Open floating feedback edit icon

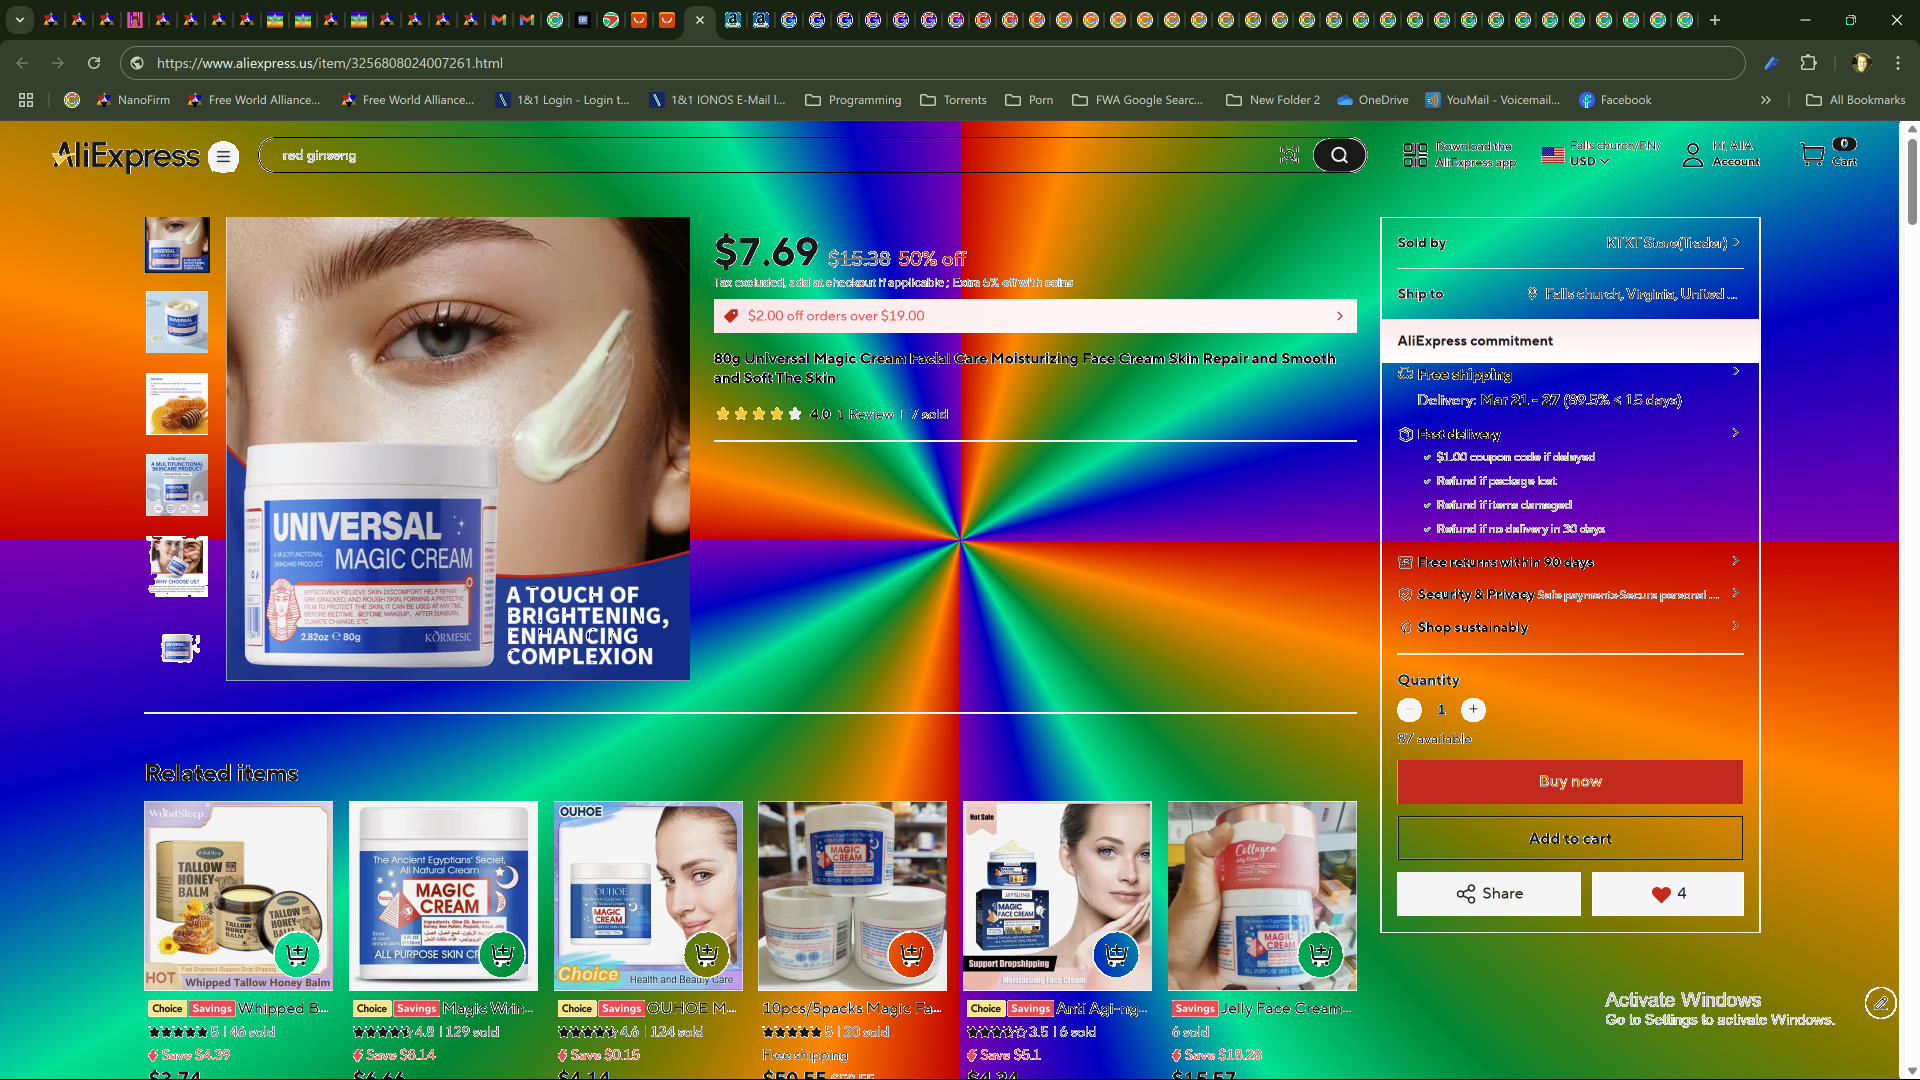[x=1880, y=1002]
